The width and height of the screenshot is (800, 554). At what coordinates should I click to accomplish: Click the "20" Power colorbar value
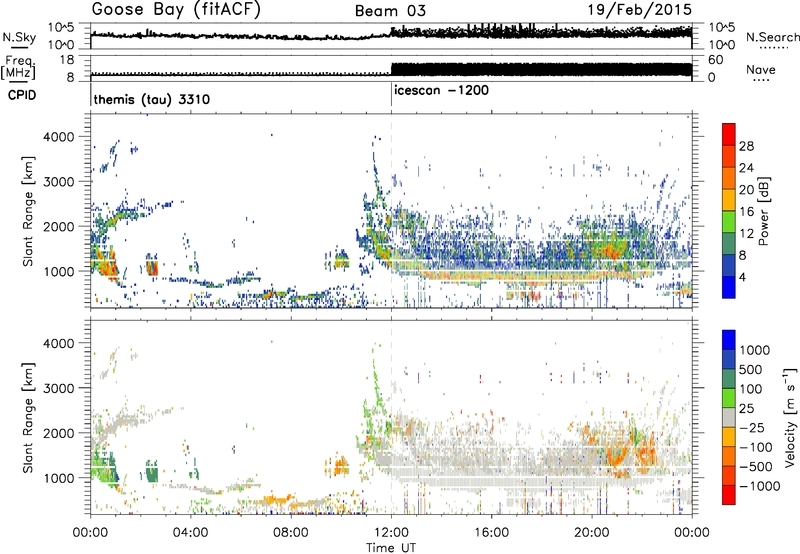746,190
